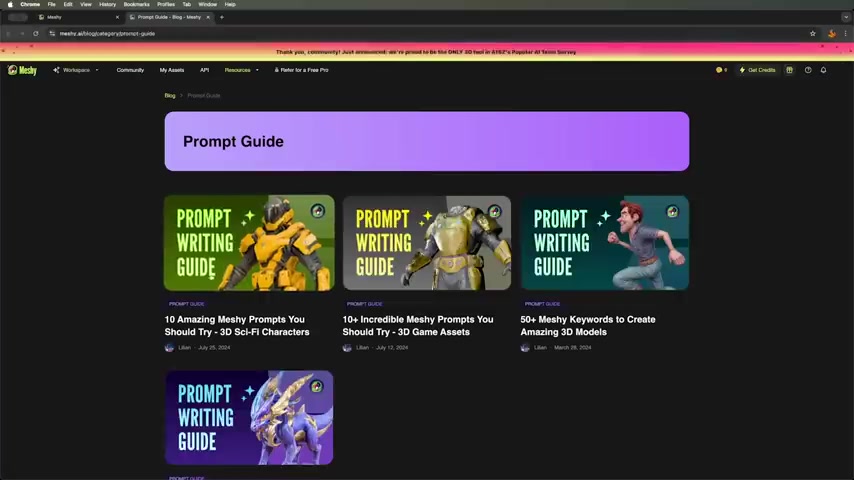Click the gift box icon in navbar
Image resolution: width=854 pixels, height=480 pixels.
tap(789, 70)
